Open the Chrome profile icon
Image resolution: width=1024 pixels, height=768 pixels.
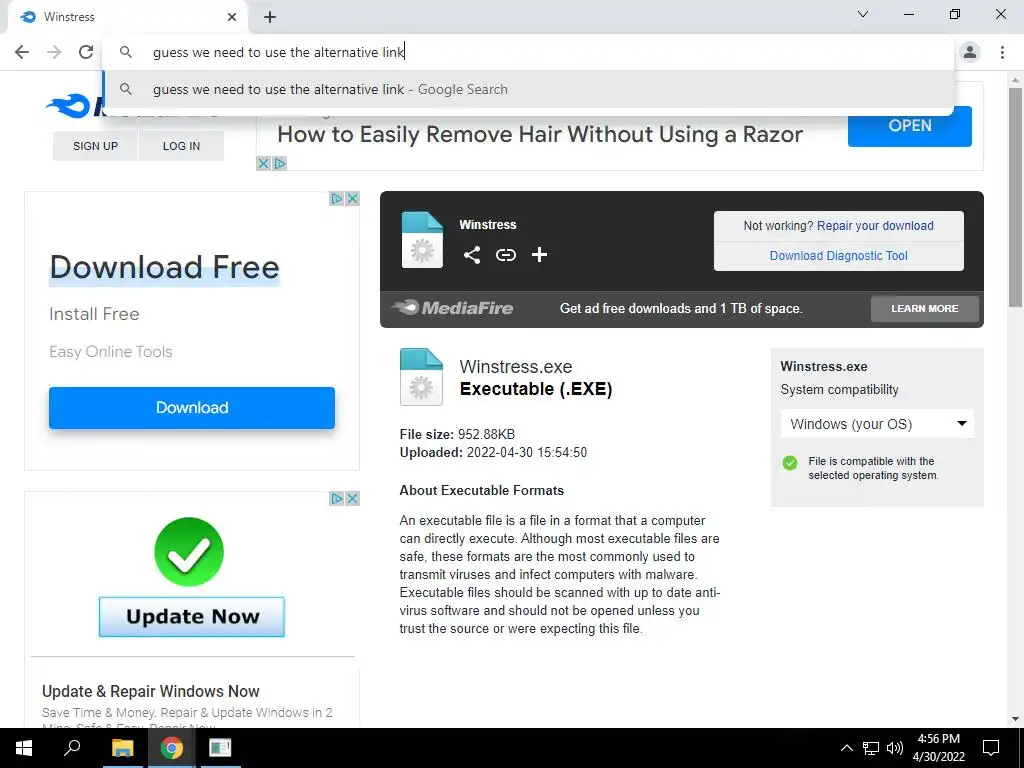click(970, 52)
